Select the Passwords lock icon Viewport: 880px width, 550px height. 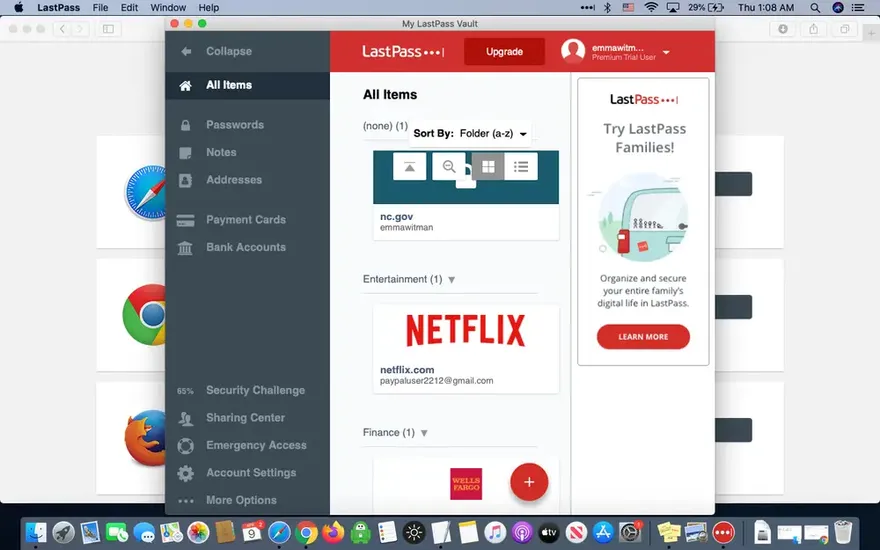point(185,126)
